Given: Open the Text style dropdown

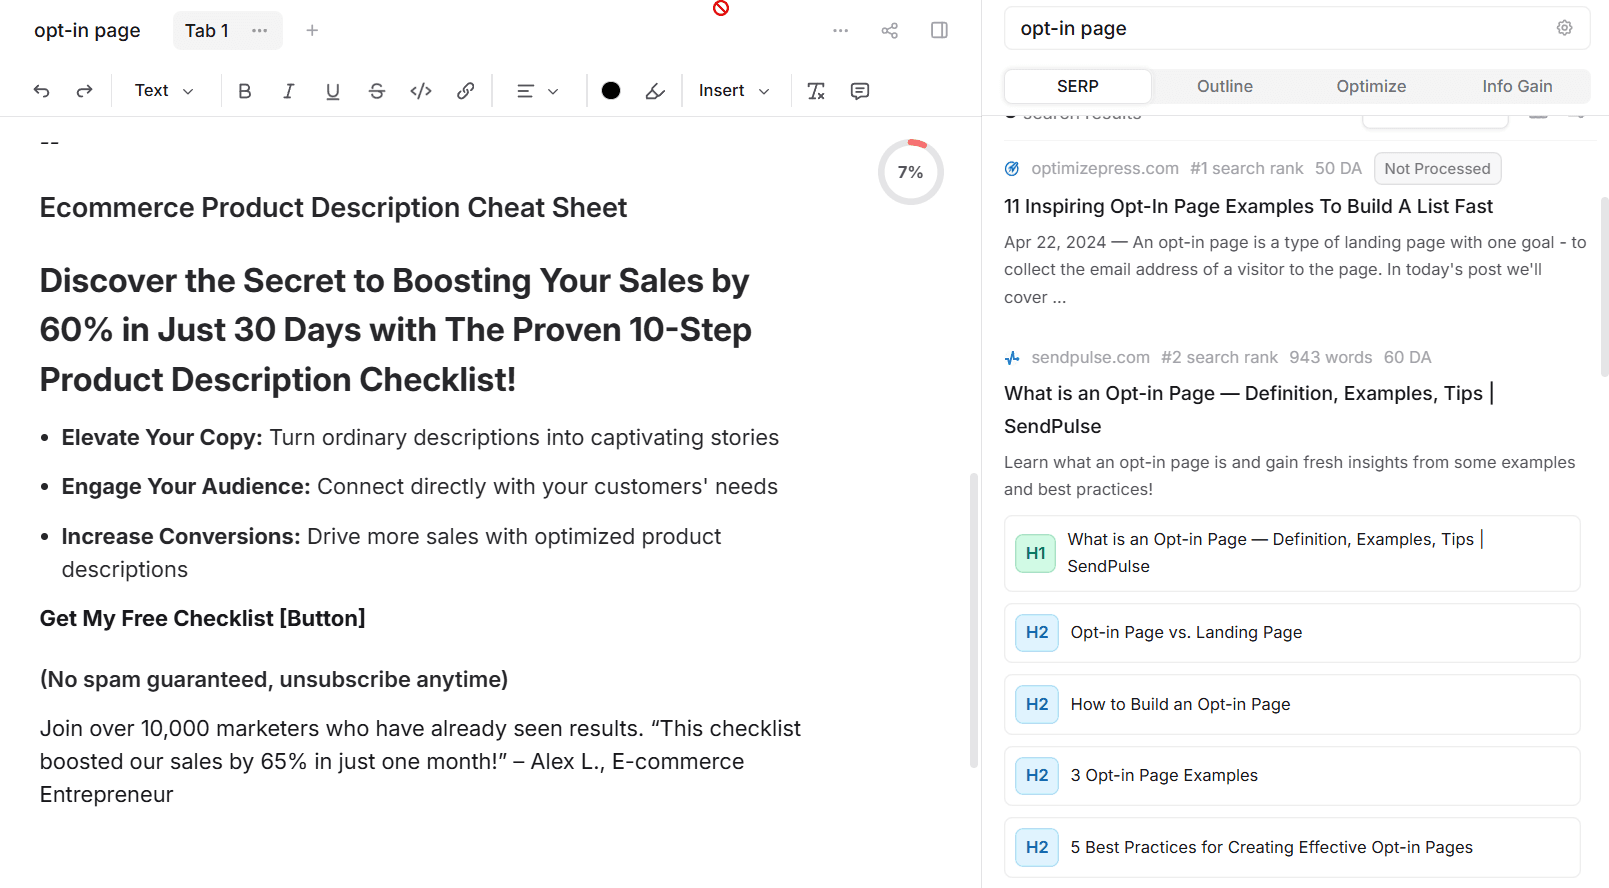Looking at the screenshot, I should [x=164, y=91].
